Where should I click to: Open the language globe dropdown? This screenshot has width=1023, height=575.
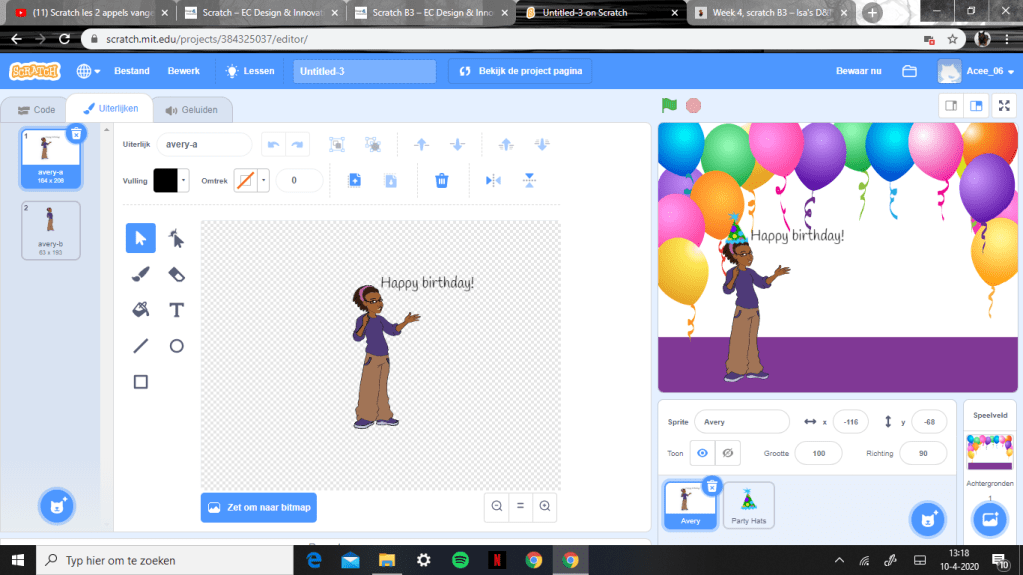88,71
